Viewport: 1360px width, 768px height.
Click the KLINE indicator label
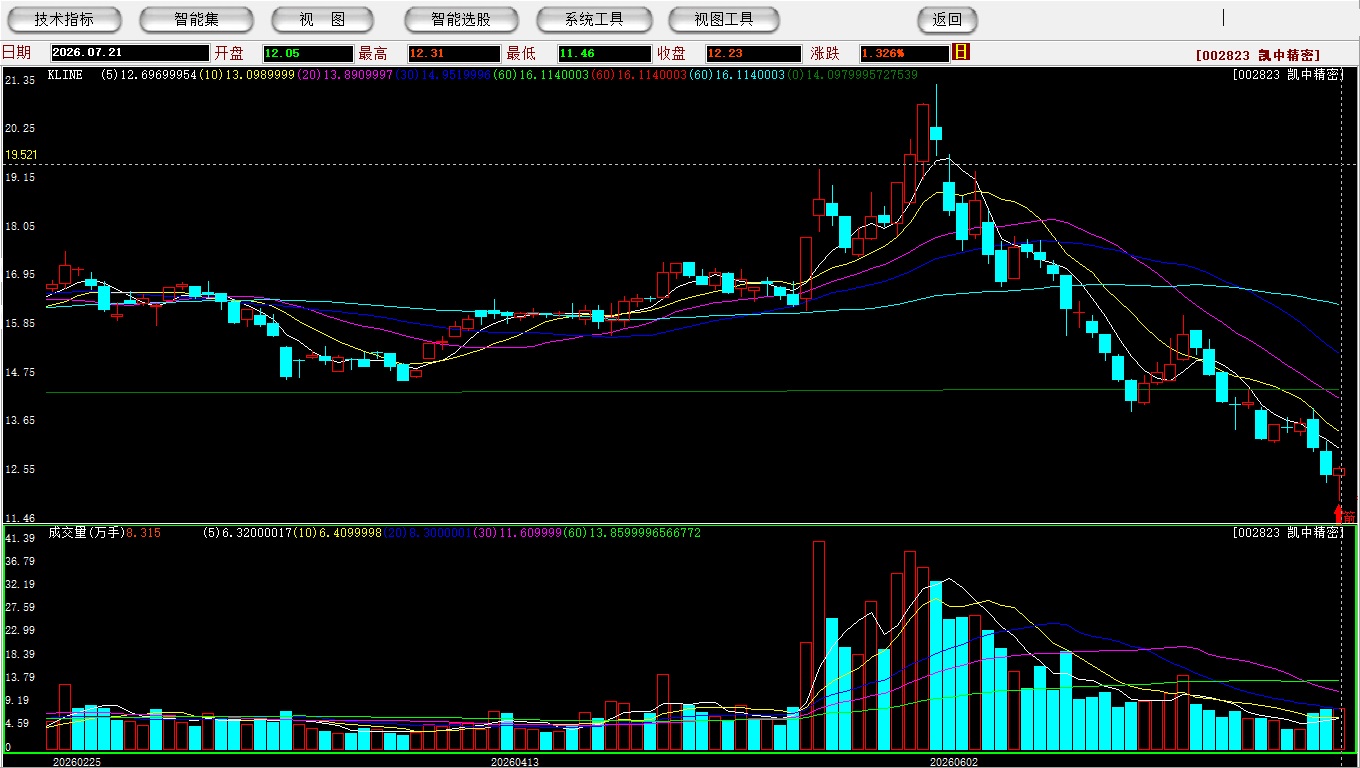[65, 75]
